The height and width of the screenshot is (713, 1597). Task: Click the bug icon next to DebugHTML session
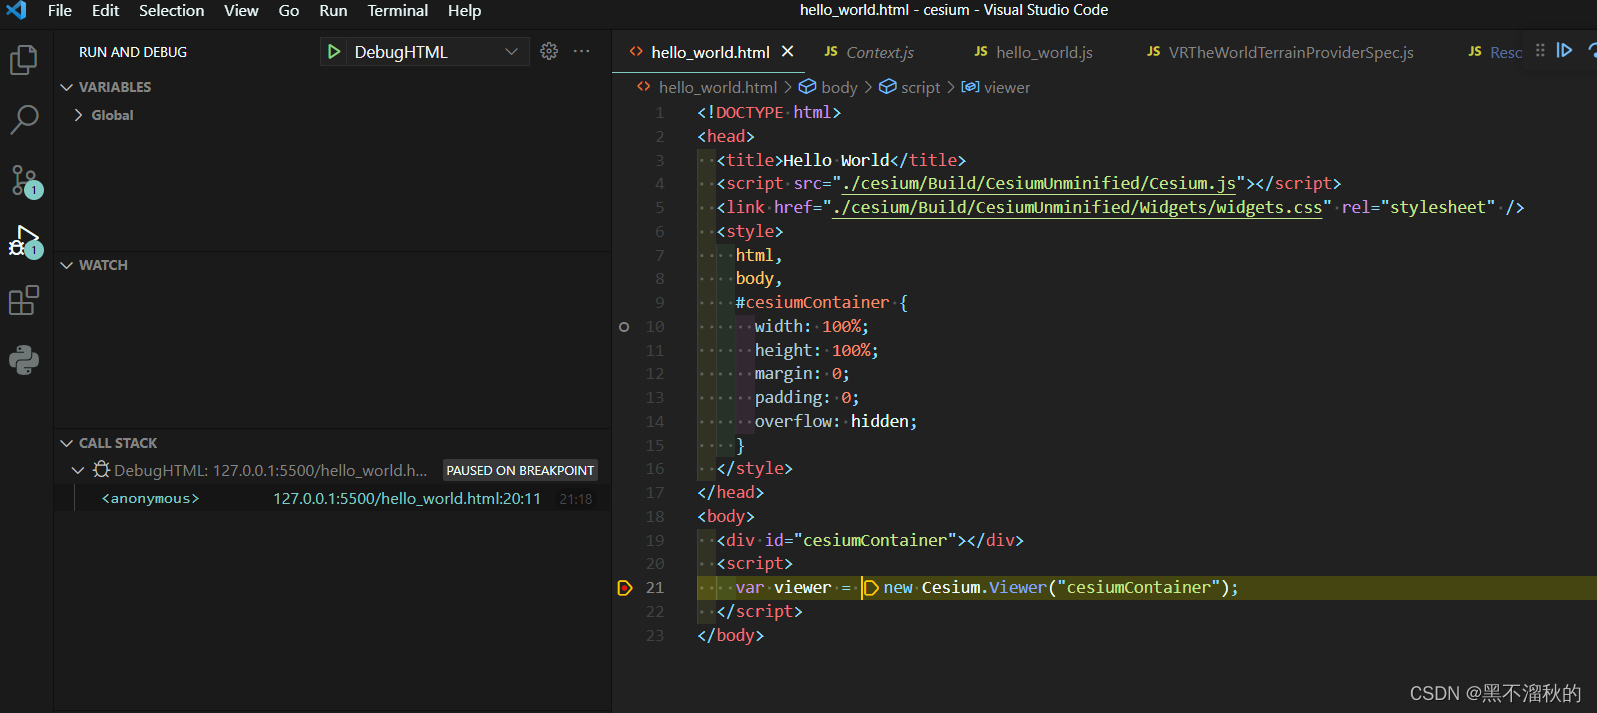click(101, 469)
